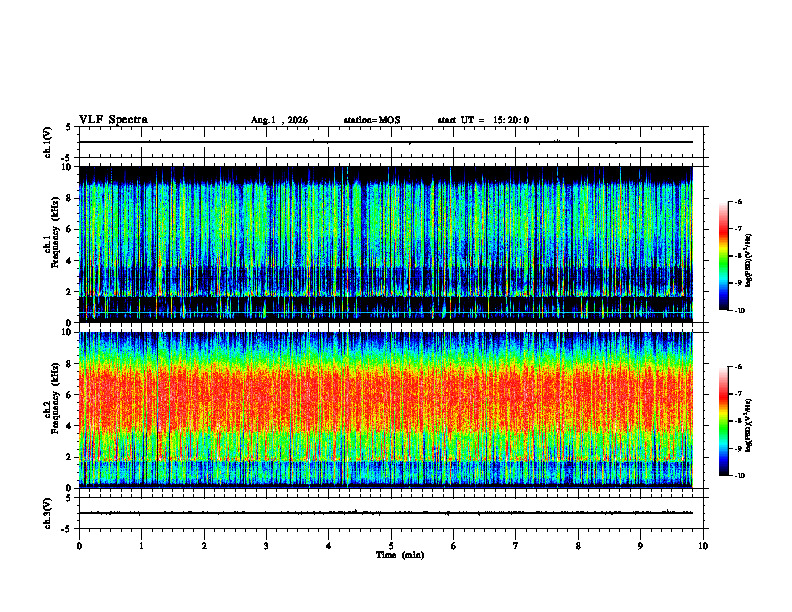Image resolution: width=792 pixels, height=612 pixels.
Task: Click ch.1 frequency tick label "8"
Action: coord(69,198)
